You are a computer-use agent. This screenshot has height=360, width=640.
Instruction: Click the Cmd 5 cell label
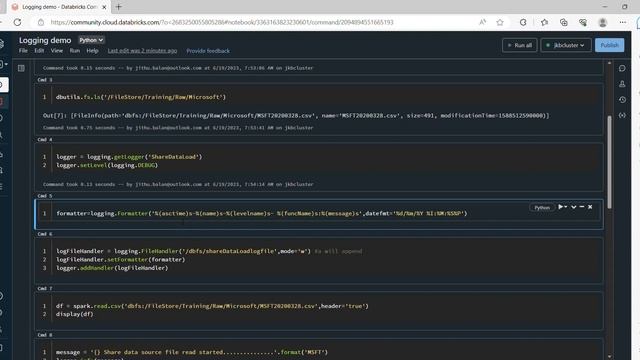coord(45,196)
